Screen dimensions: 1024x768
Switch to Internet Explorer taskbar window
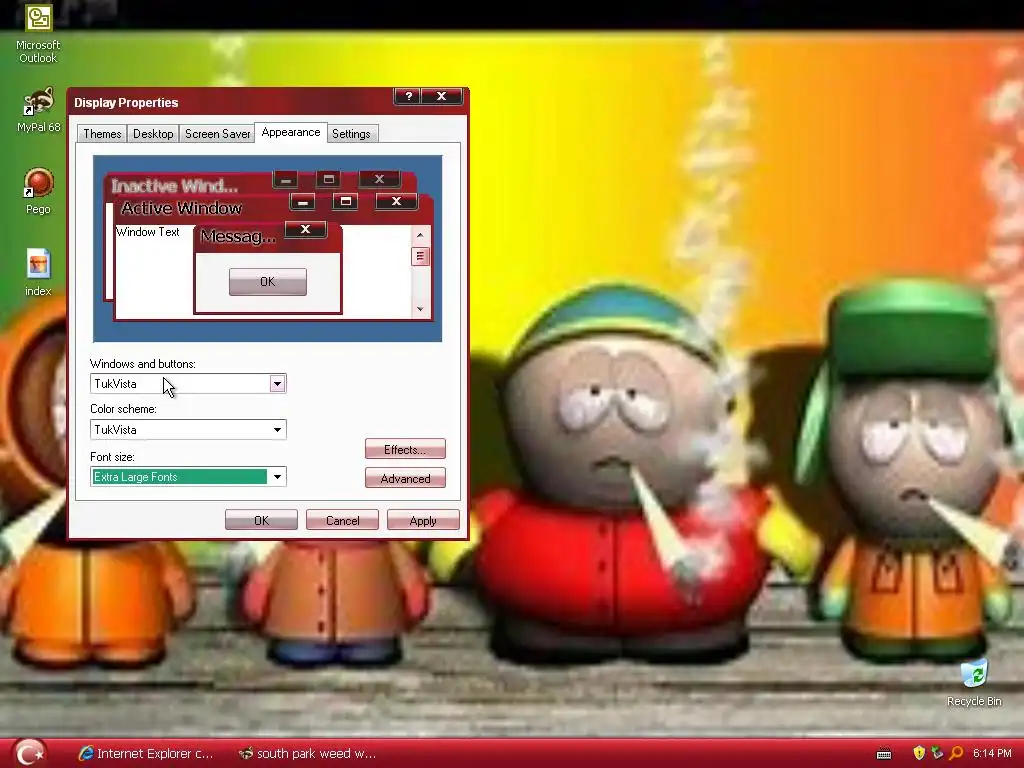146,754
